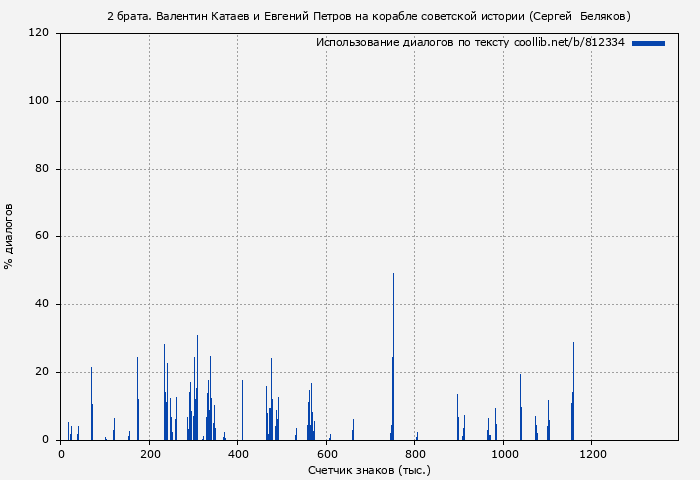Image resolution: width=700 pixels, height=480 pixels.
Task: Click the blue legend color swatch
Action: click(x=648, y=43)
